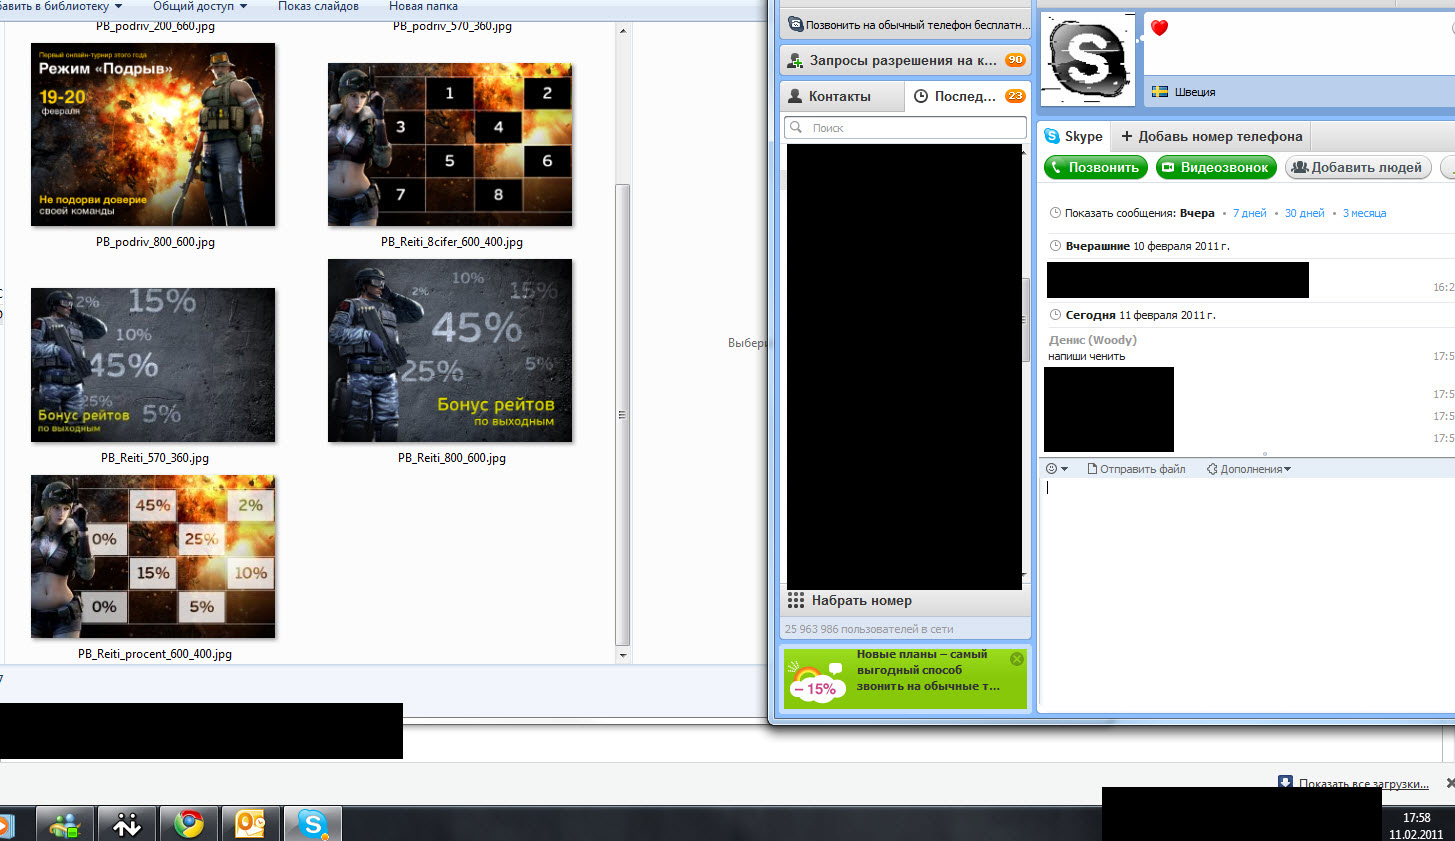Expand the Дополнения extras dropdown
Image resolution: width=1455 pixels, height=841 pixels.
pyautogui.click(x=1250, y=469)
